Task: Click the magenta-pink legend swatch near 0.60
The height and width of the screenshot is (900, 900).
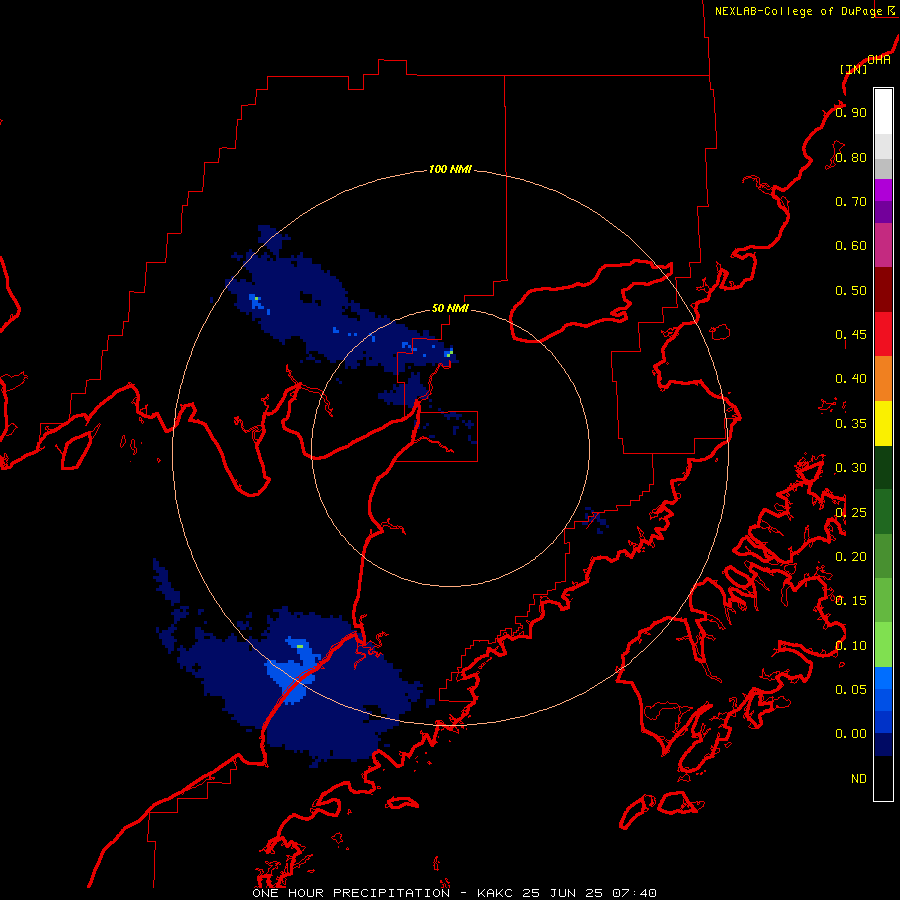Action: pos(883,245)
